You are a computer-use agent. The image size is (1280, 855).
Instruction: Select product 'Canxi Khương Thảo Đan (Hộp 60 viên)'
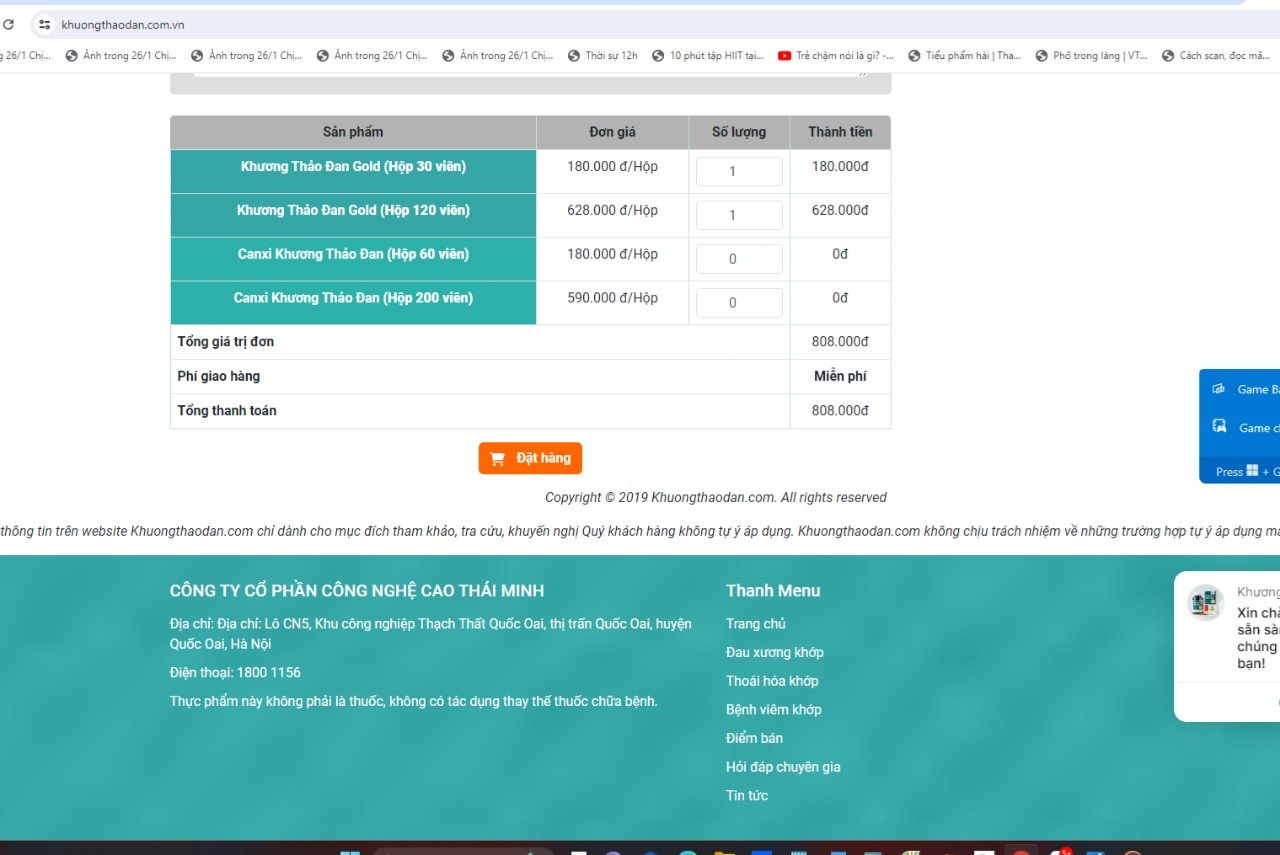pyautogui.click(x=353, y=254)
